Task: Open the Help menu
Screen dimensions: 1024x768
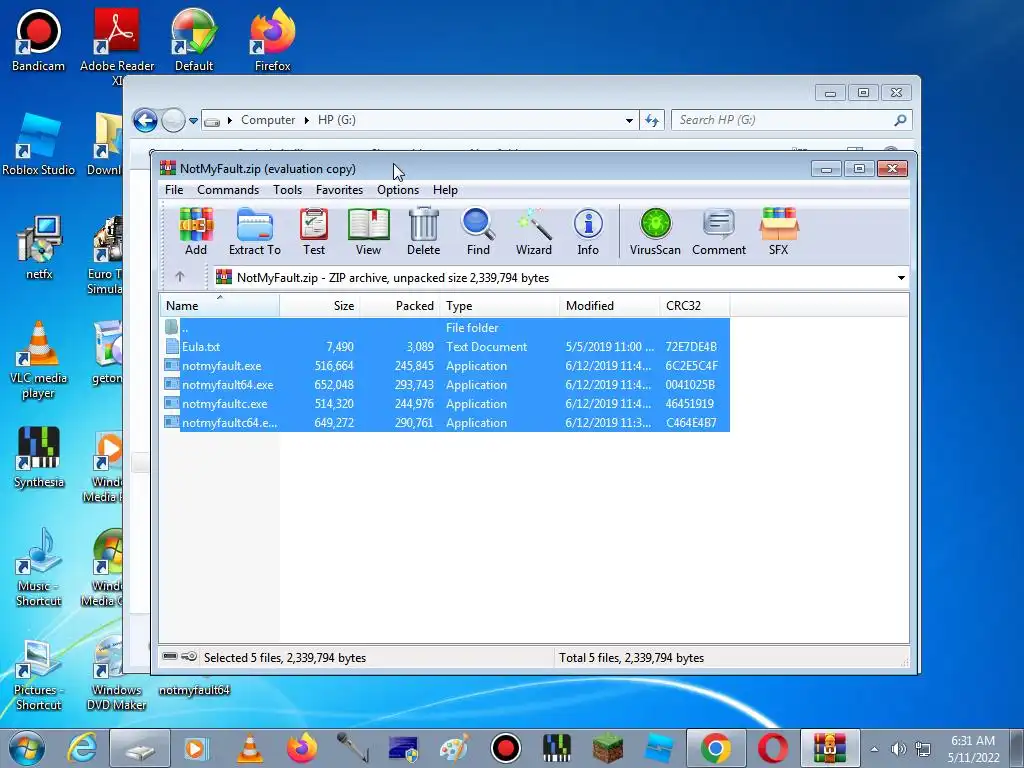Action: (445, 190)
